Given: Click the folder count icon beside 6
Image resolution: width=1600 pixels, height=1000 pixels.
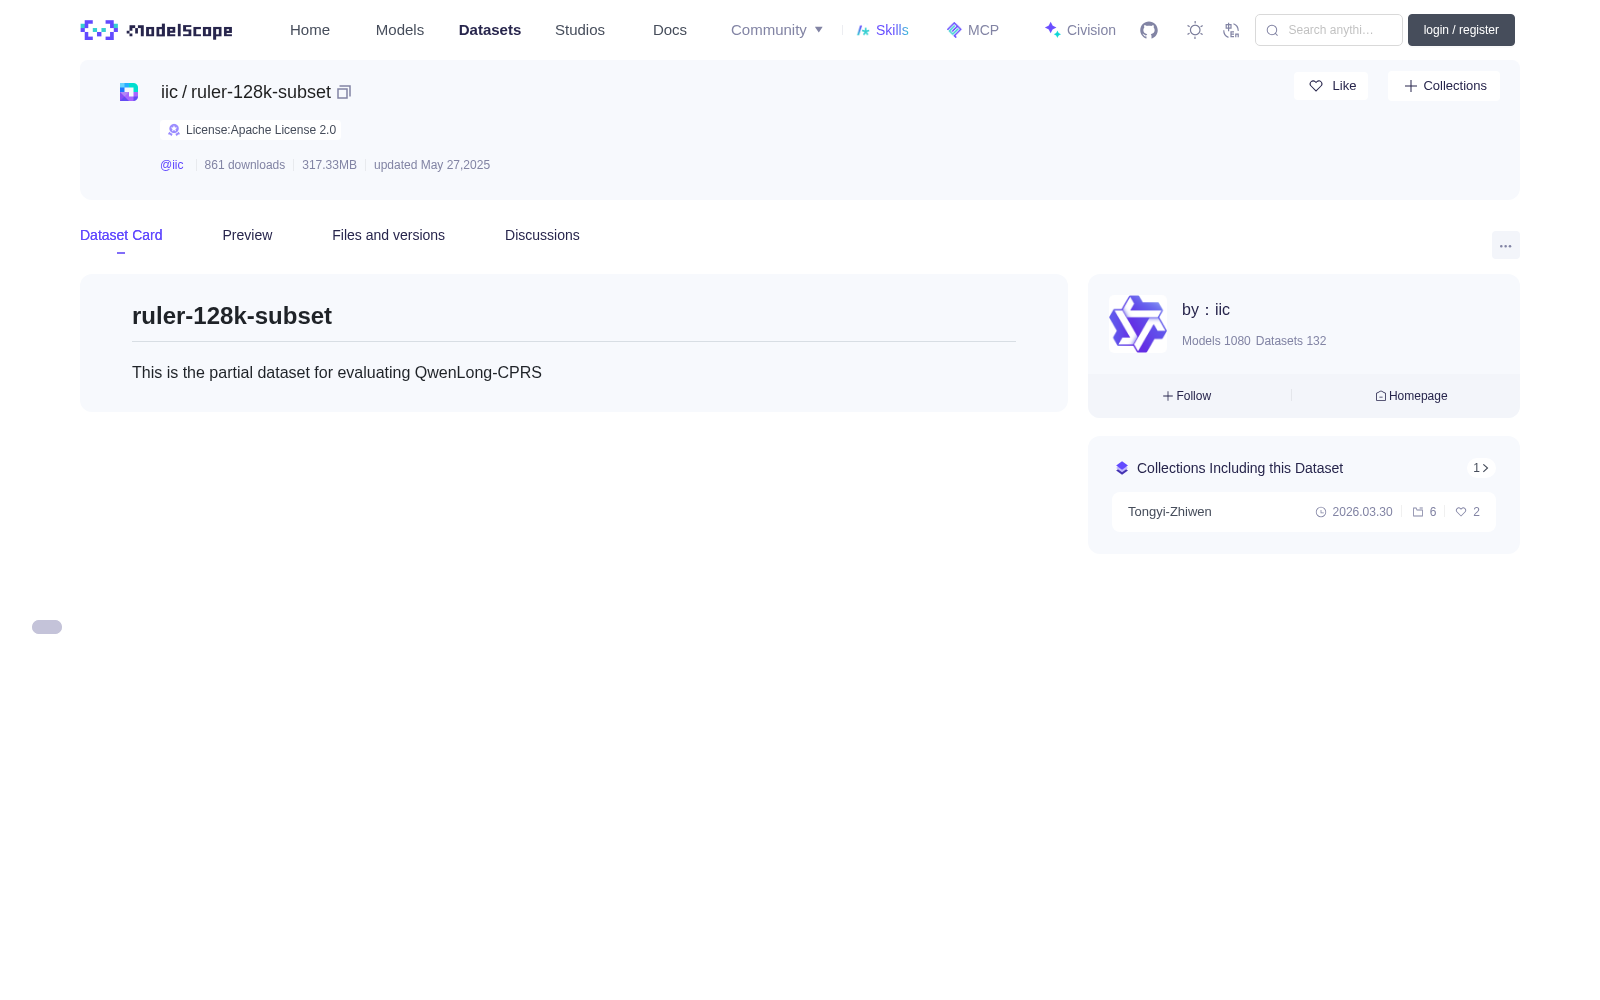Looking at the screenshot, I should (x=1418, y=512).
